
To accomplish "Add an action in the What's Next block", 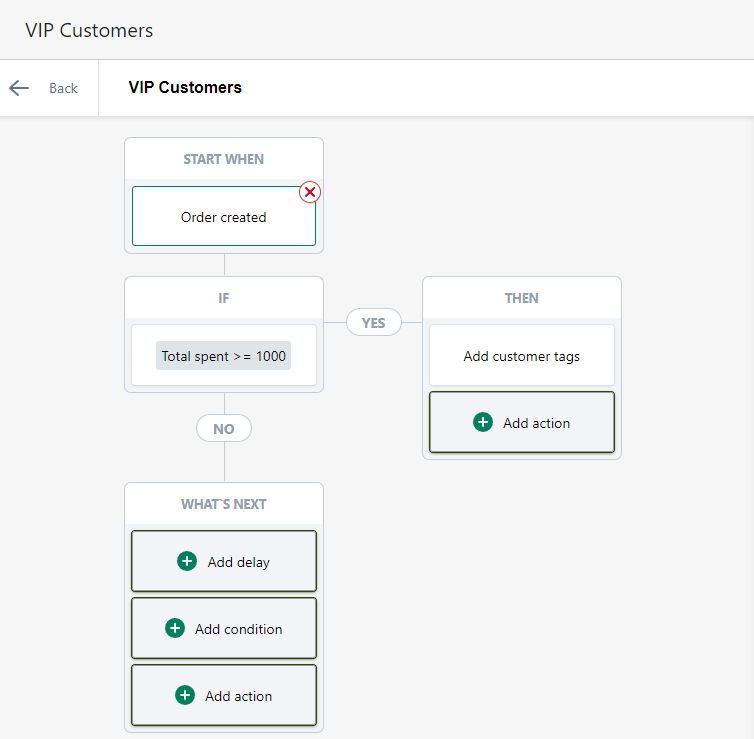I will click(x=224, y=695).
